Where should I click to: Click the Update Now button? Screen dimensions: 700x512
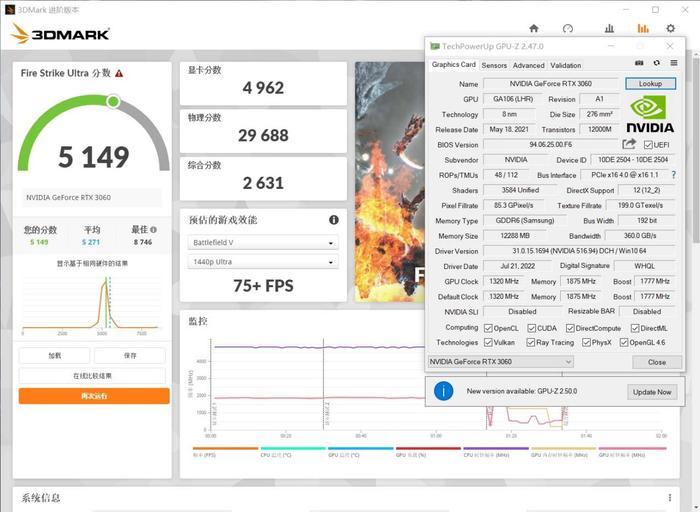(x=652, y=392)
